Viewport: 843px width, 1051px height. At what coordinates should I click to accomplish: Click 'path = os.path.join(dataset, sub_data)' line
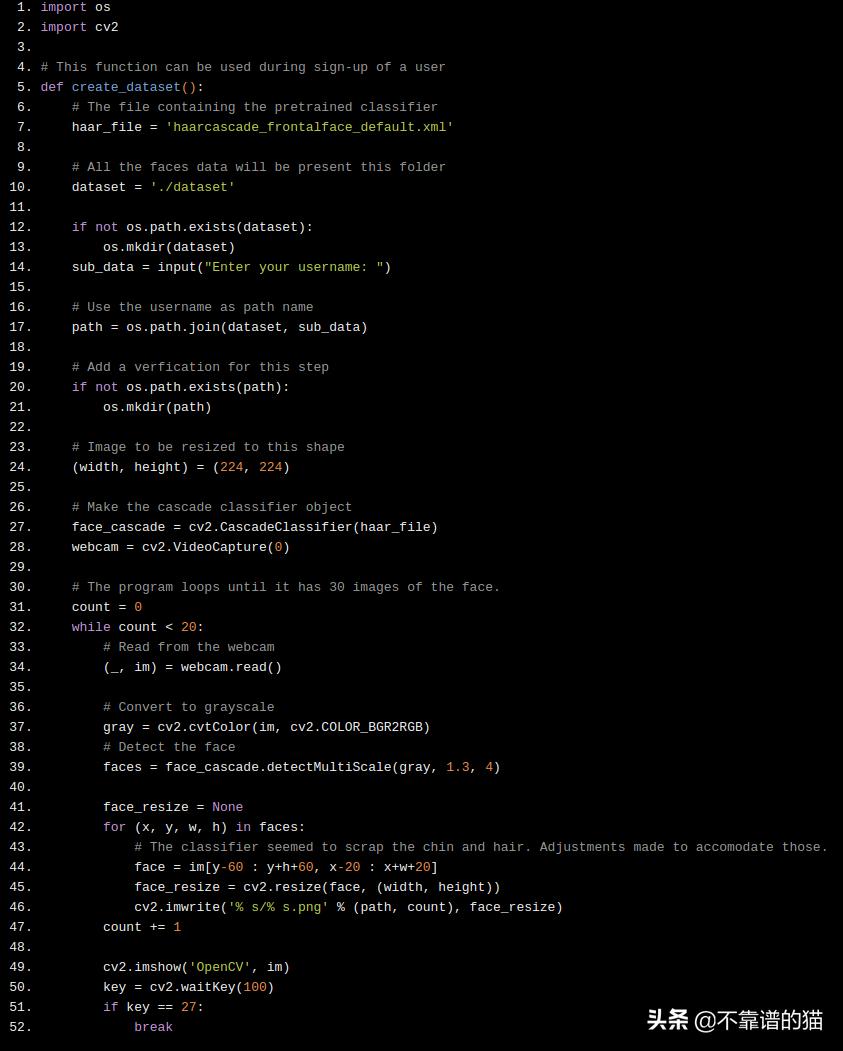(x=219, y=327)
